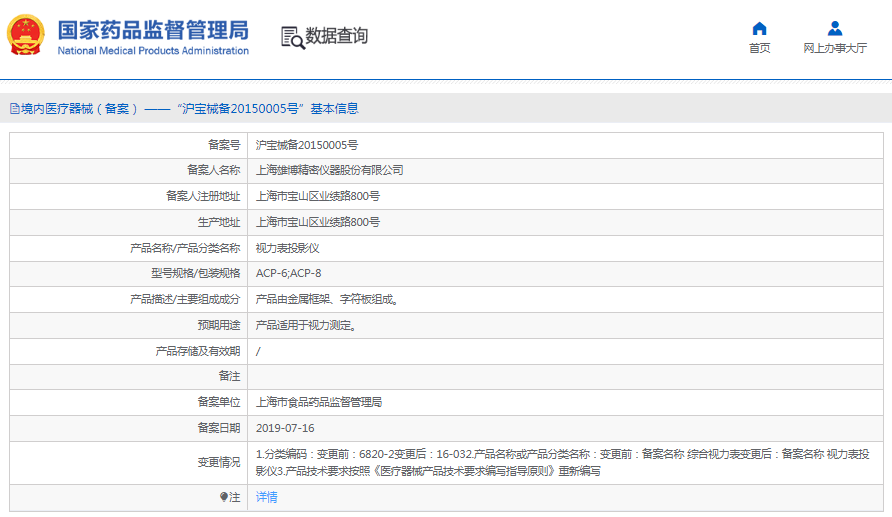The height and width of the screenshot is (517, 892).
Task: Click the 网上办事大厅 person icon
Action: click(x=835, y=28)
